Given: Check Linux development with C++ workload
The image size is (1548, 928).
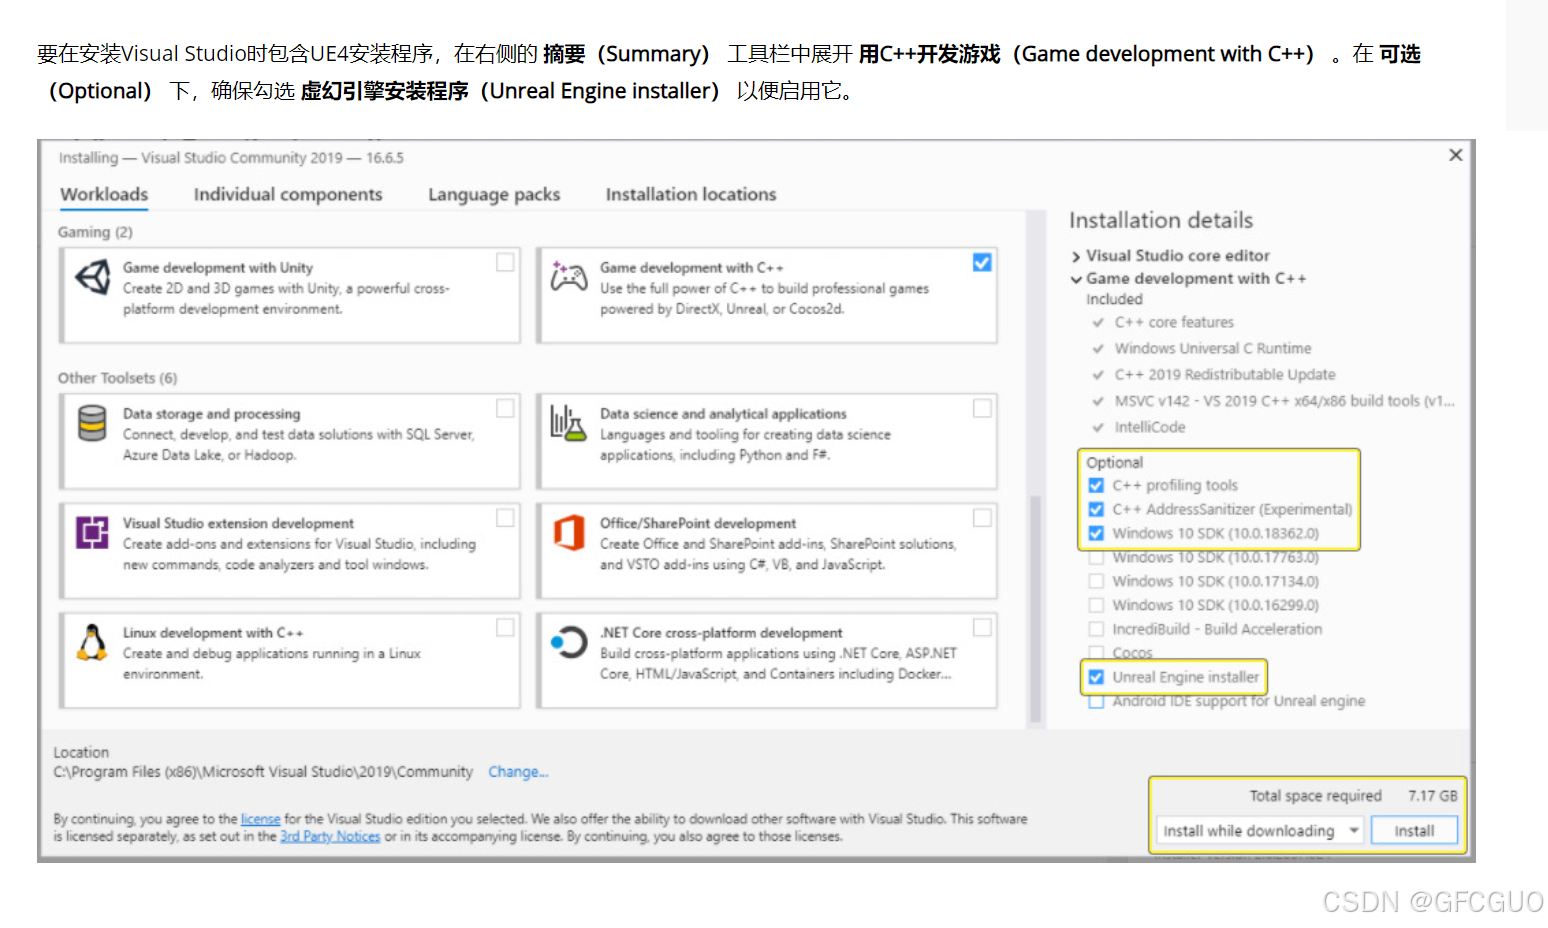Looking at the screenshot, I should (x=505, y=627).
